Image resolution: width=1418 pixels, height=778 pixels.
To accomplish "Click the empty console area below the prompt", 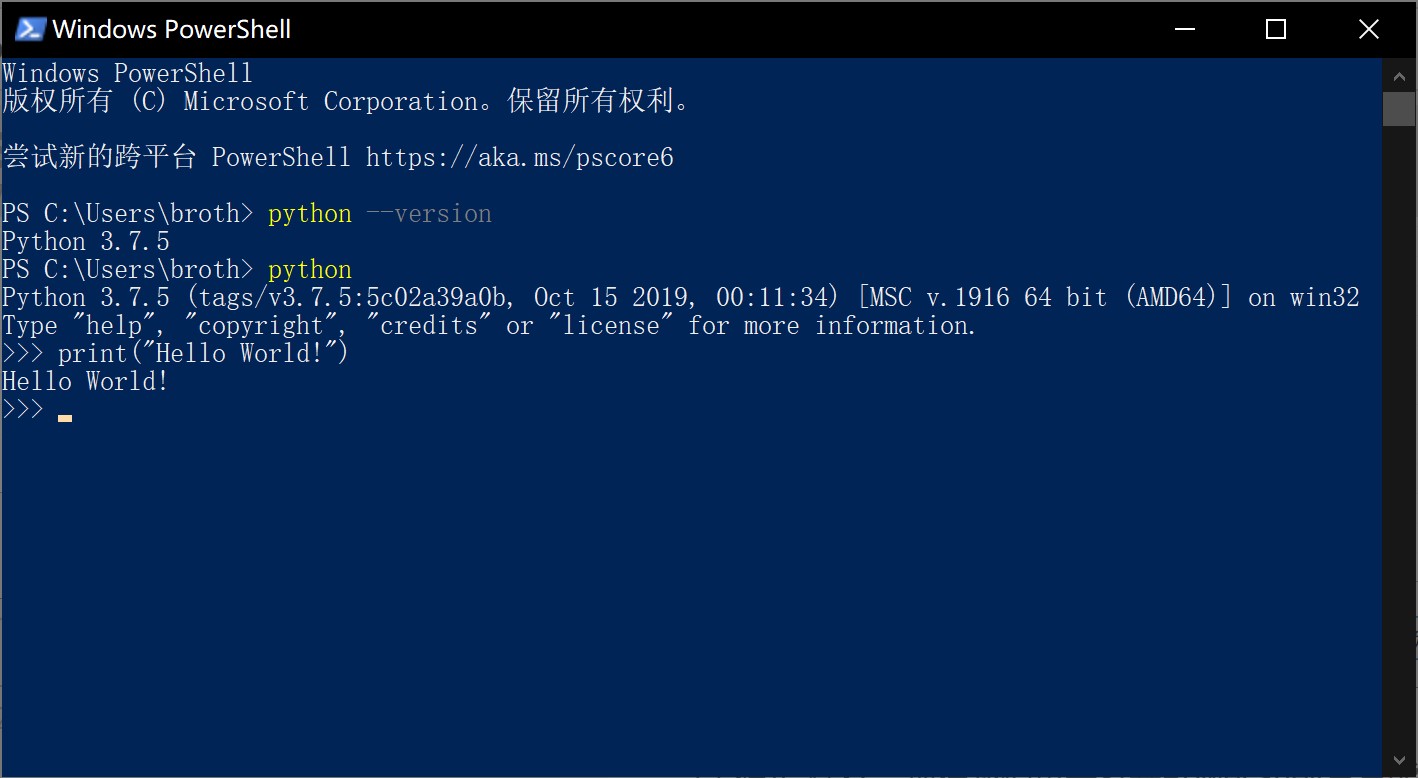I will (600, 550).
